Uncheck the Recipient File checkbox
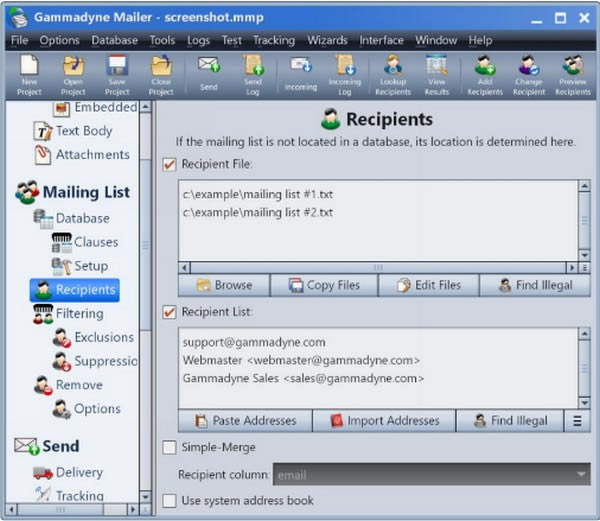 coord(170,164)
